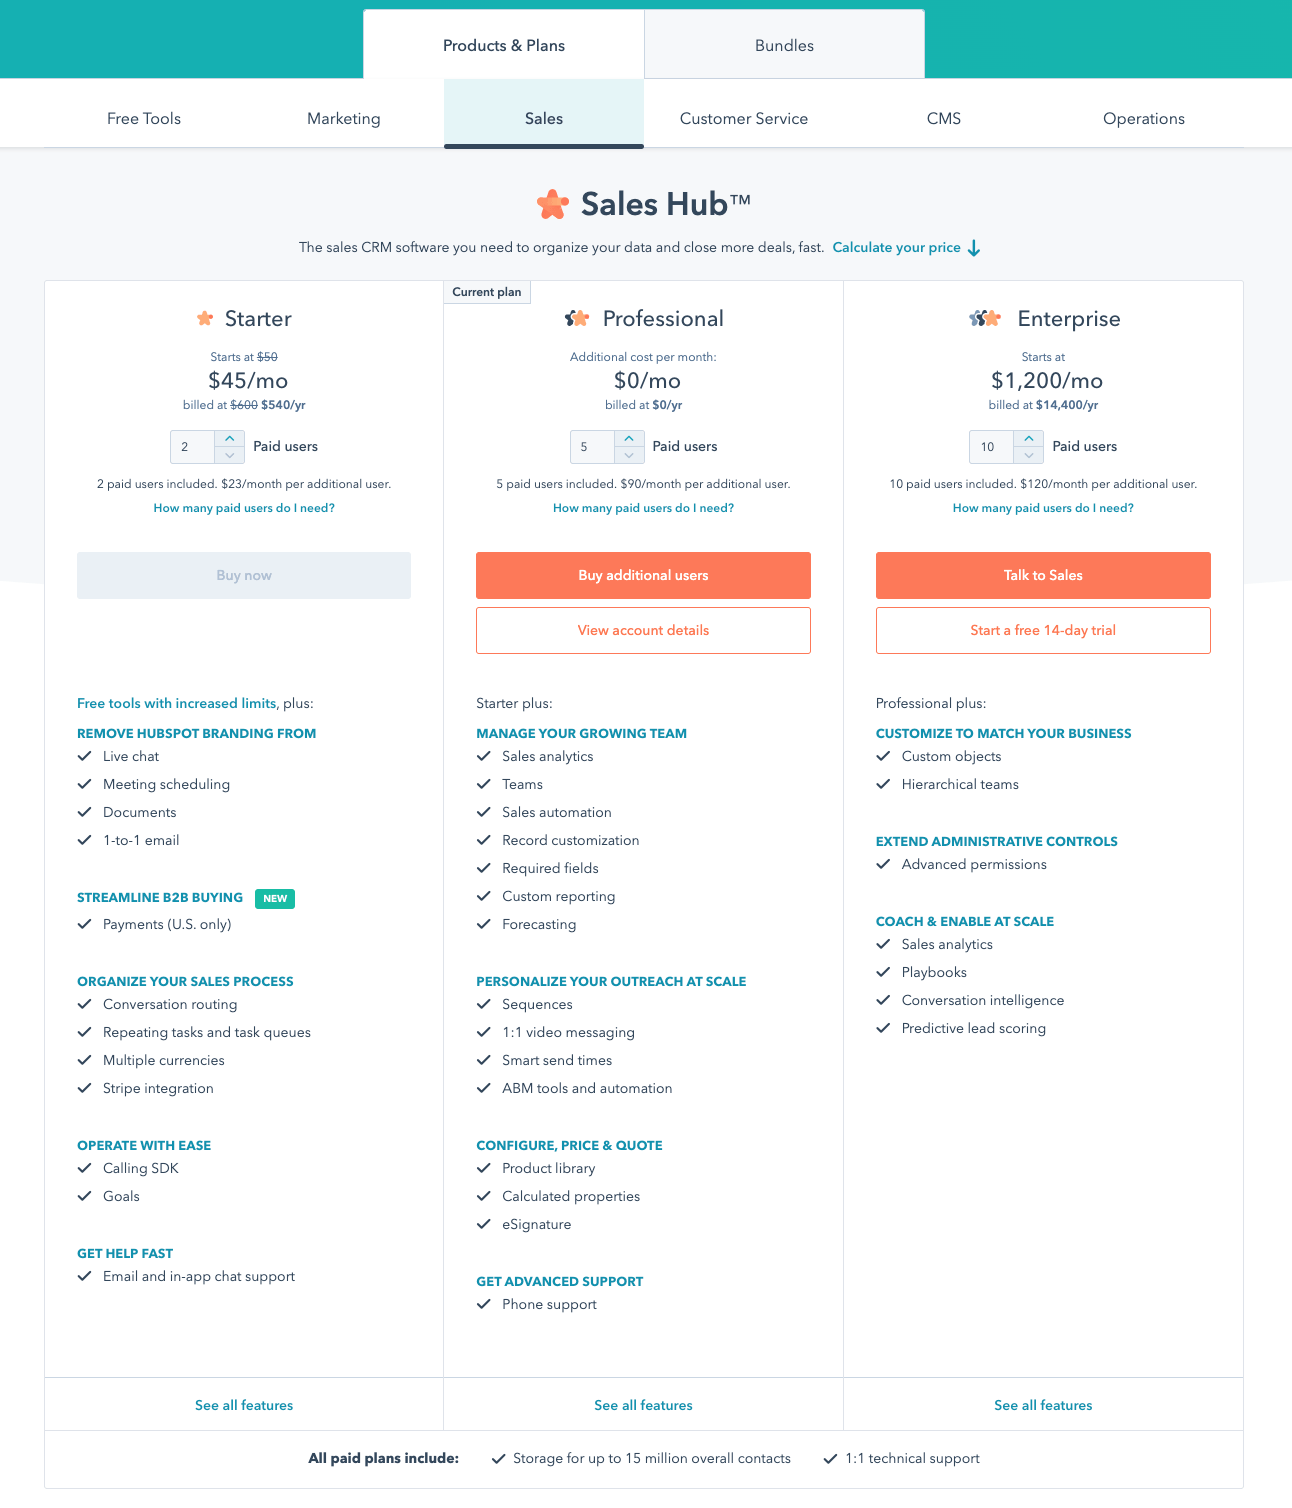1292x1508 pixels.
Task: Click See all features under Starter
Action: (x=244, y=1405)
